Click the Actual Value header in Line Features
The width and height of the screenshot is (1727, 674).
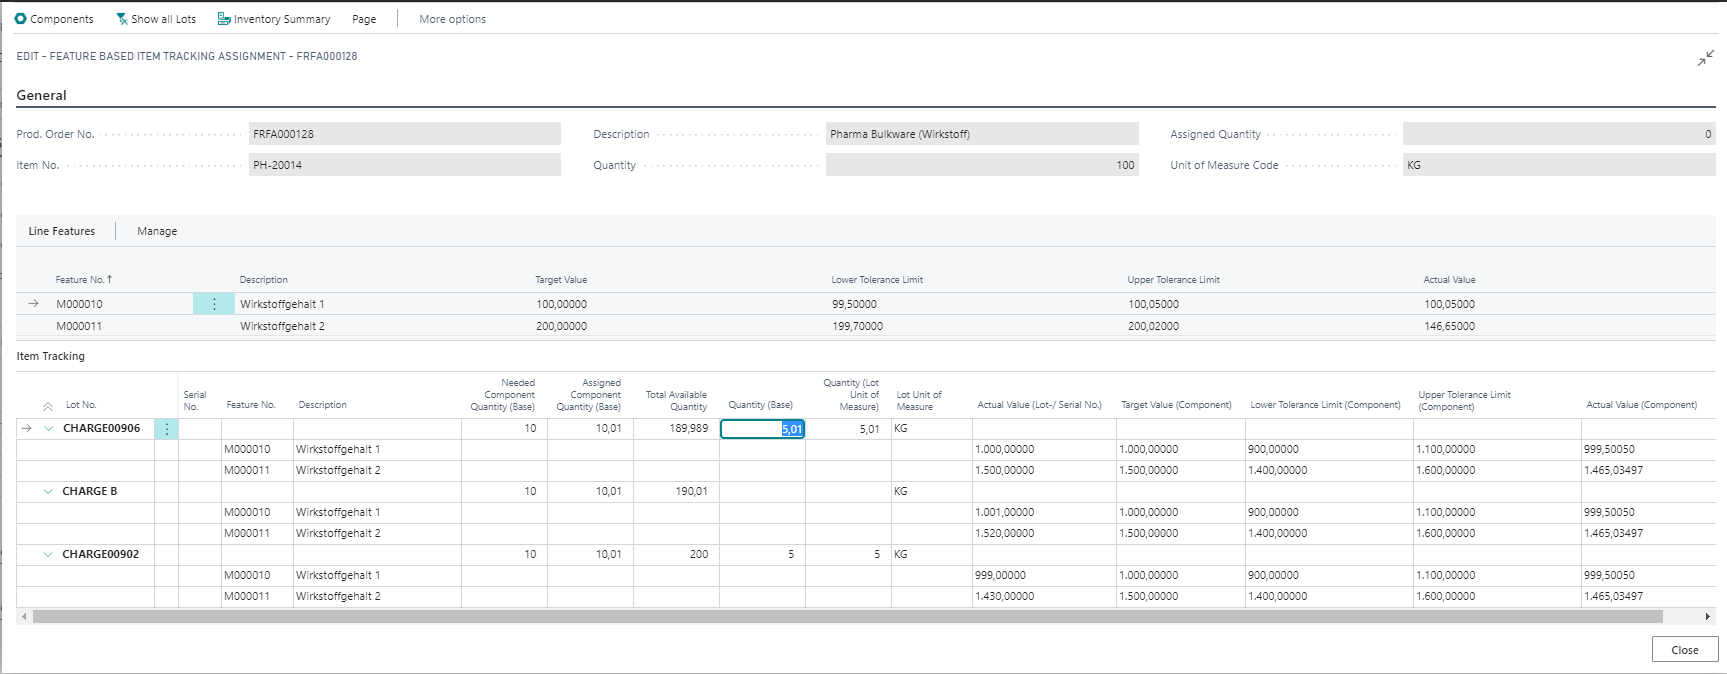click(1449, 280)
